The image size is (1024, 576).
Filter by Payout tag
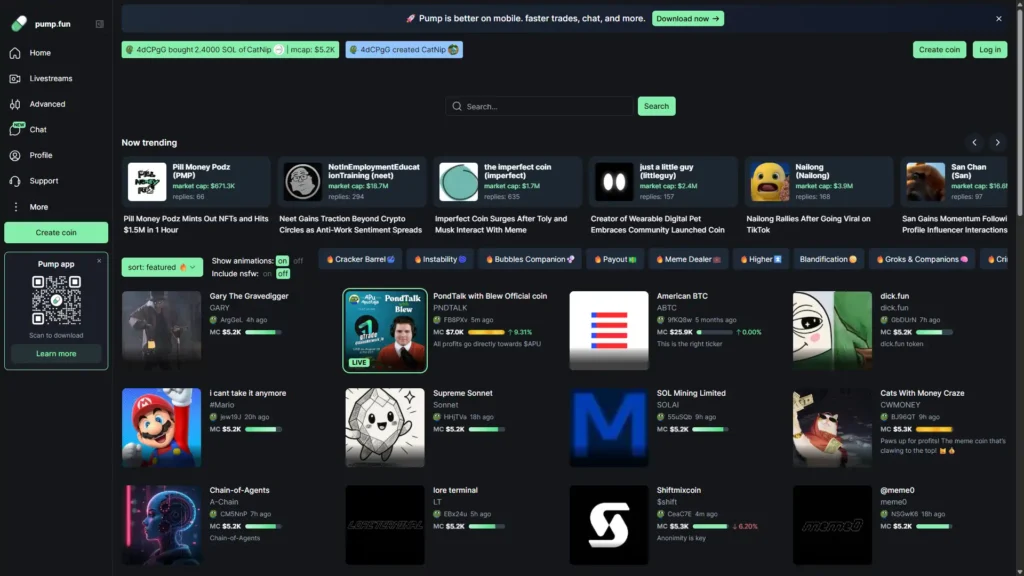[x=615, y=259]
